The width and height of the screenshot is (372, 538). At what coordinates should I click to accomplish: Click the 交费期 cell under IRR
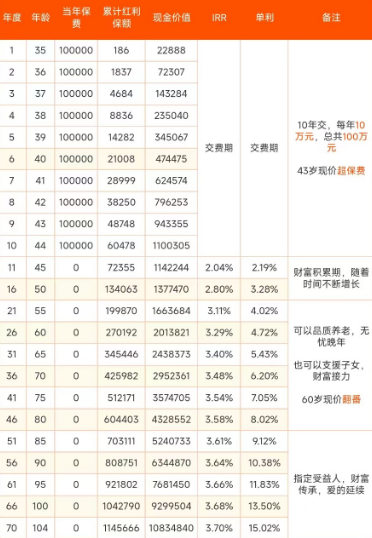(219, 148)
